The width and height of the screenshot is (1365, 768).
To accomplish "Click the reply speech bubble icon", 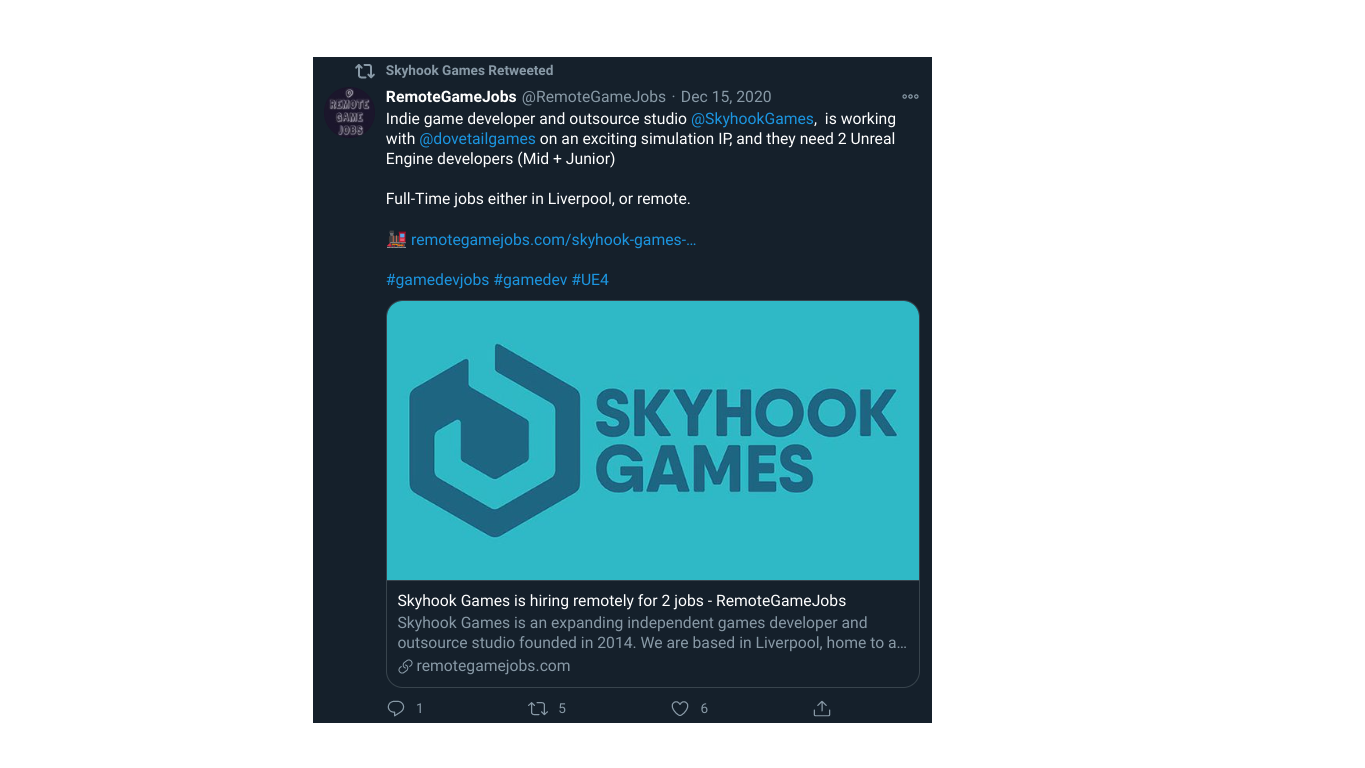I will point(396,708).
